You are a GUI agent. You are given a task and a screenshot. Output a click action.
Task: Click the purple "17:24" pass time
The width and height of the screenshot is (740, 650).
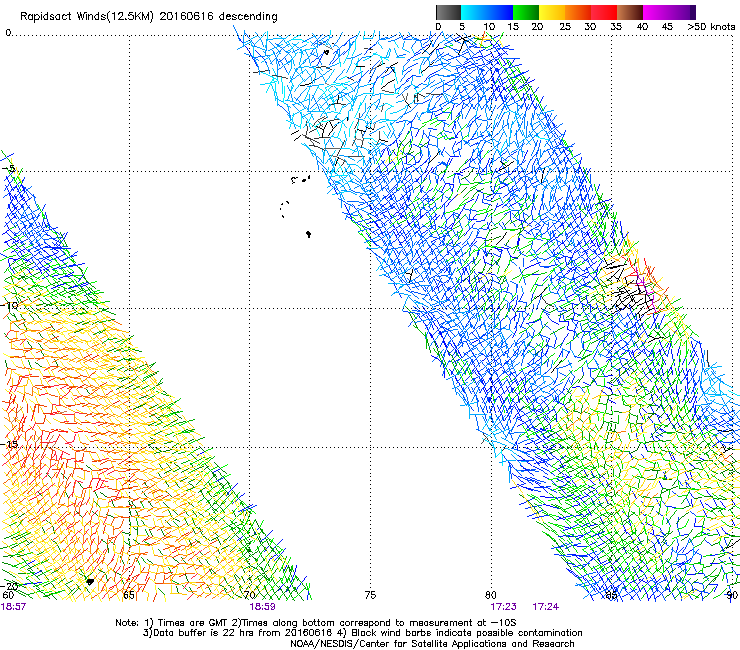coord(546,607)
